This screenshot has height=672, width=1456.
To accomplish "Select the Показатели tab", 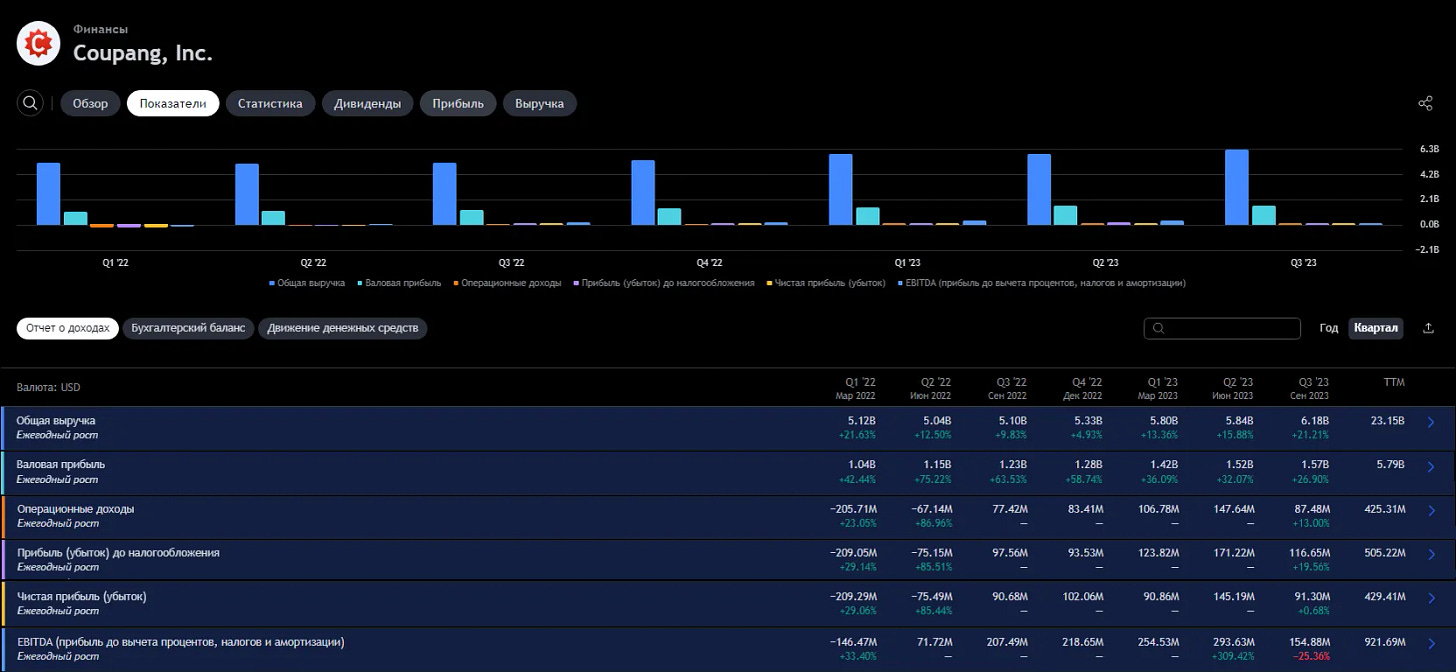I will (x=173, y=103).
